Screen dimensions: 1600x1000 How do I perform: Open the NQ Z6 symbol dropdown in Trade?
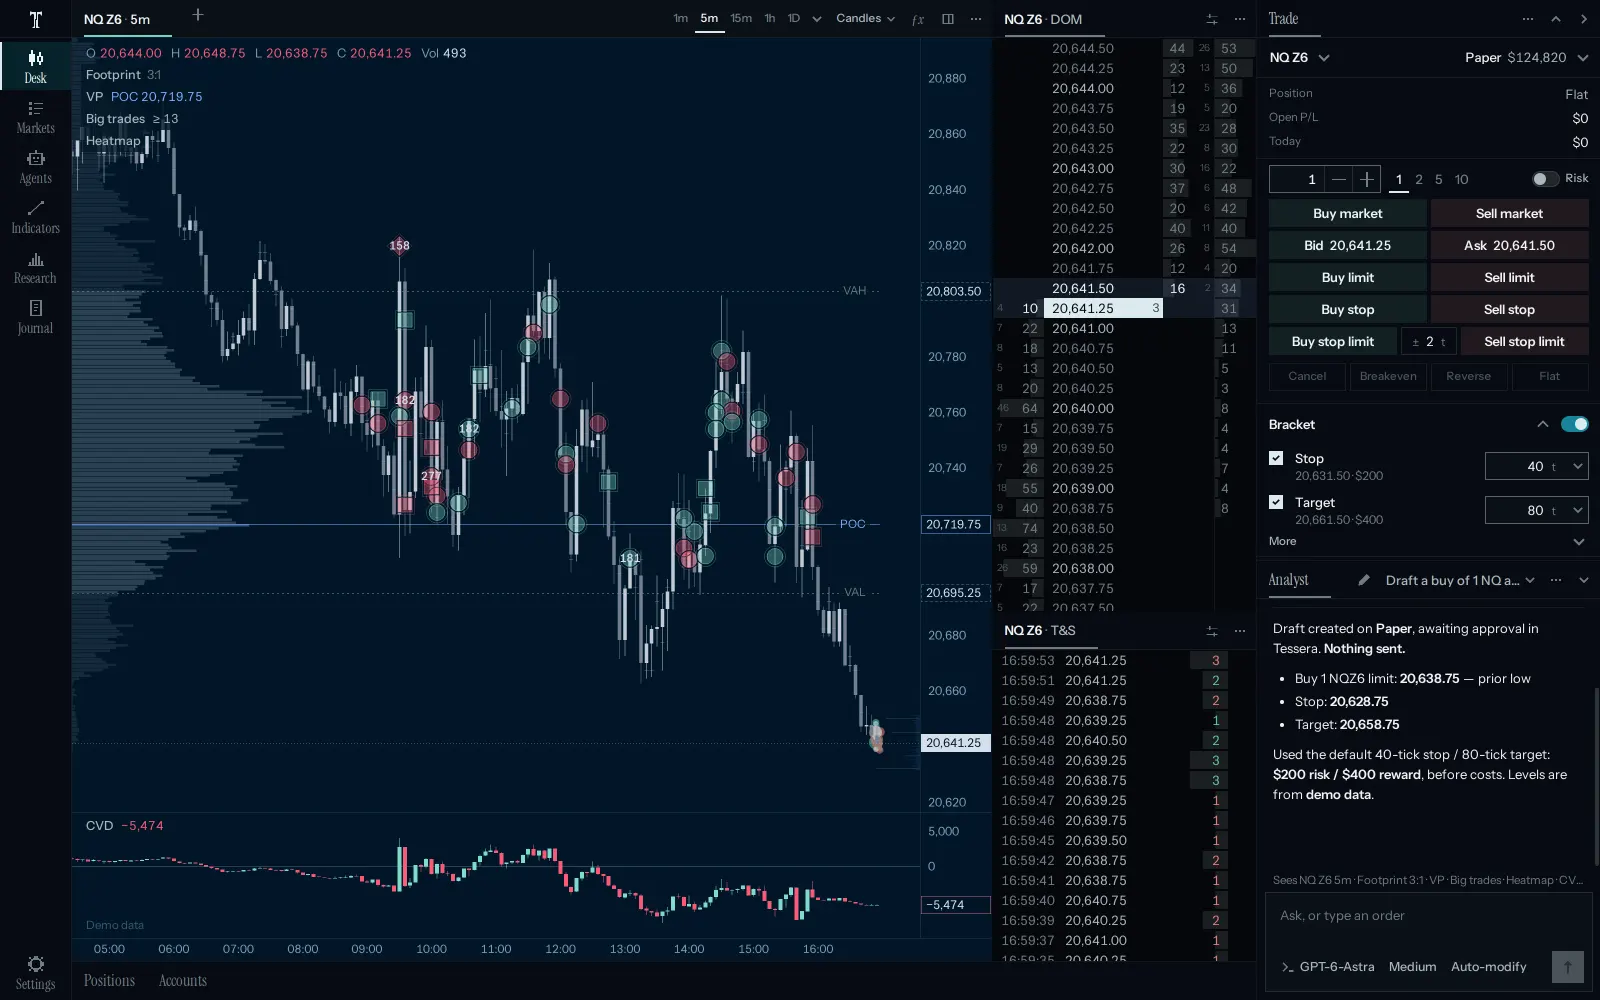point(1299,57)
